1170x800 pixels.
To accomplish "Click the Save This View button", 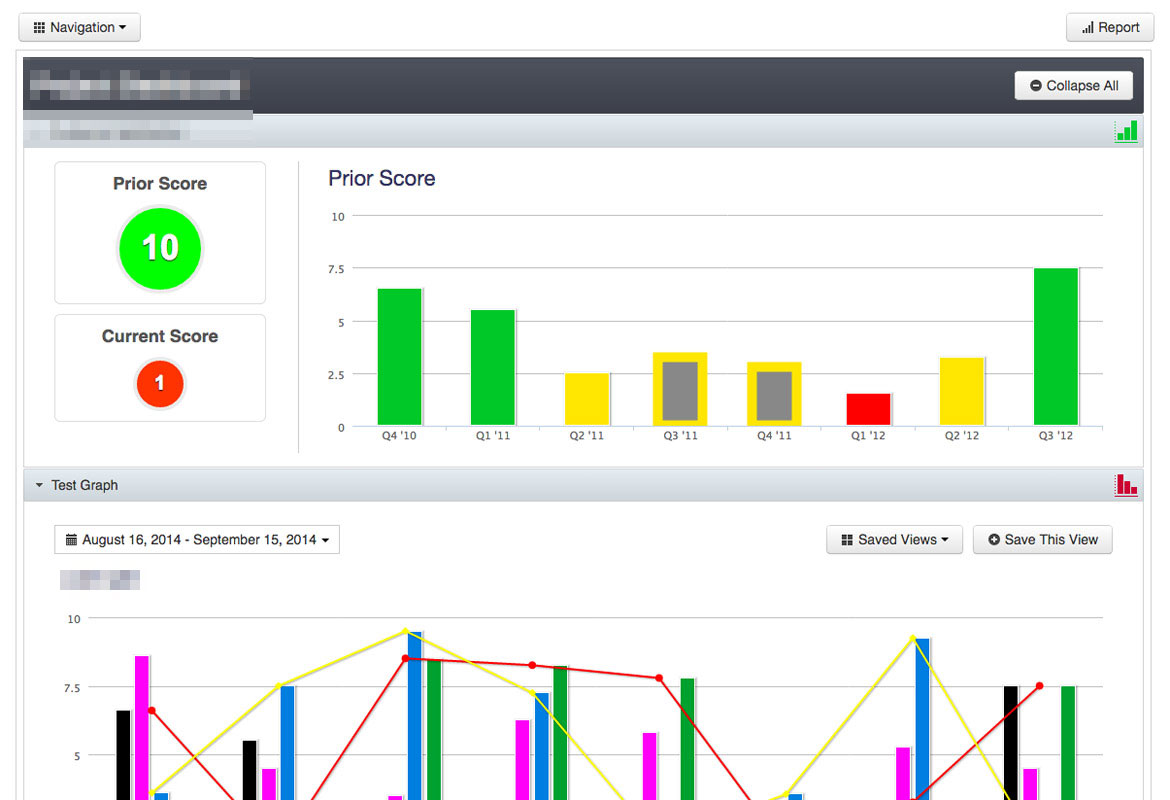I will (x=1042, y=540).
